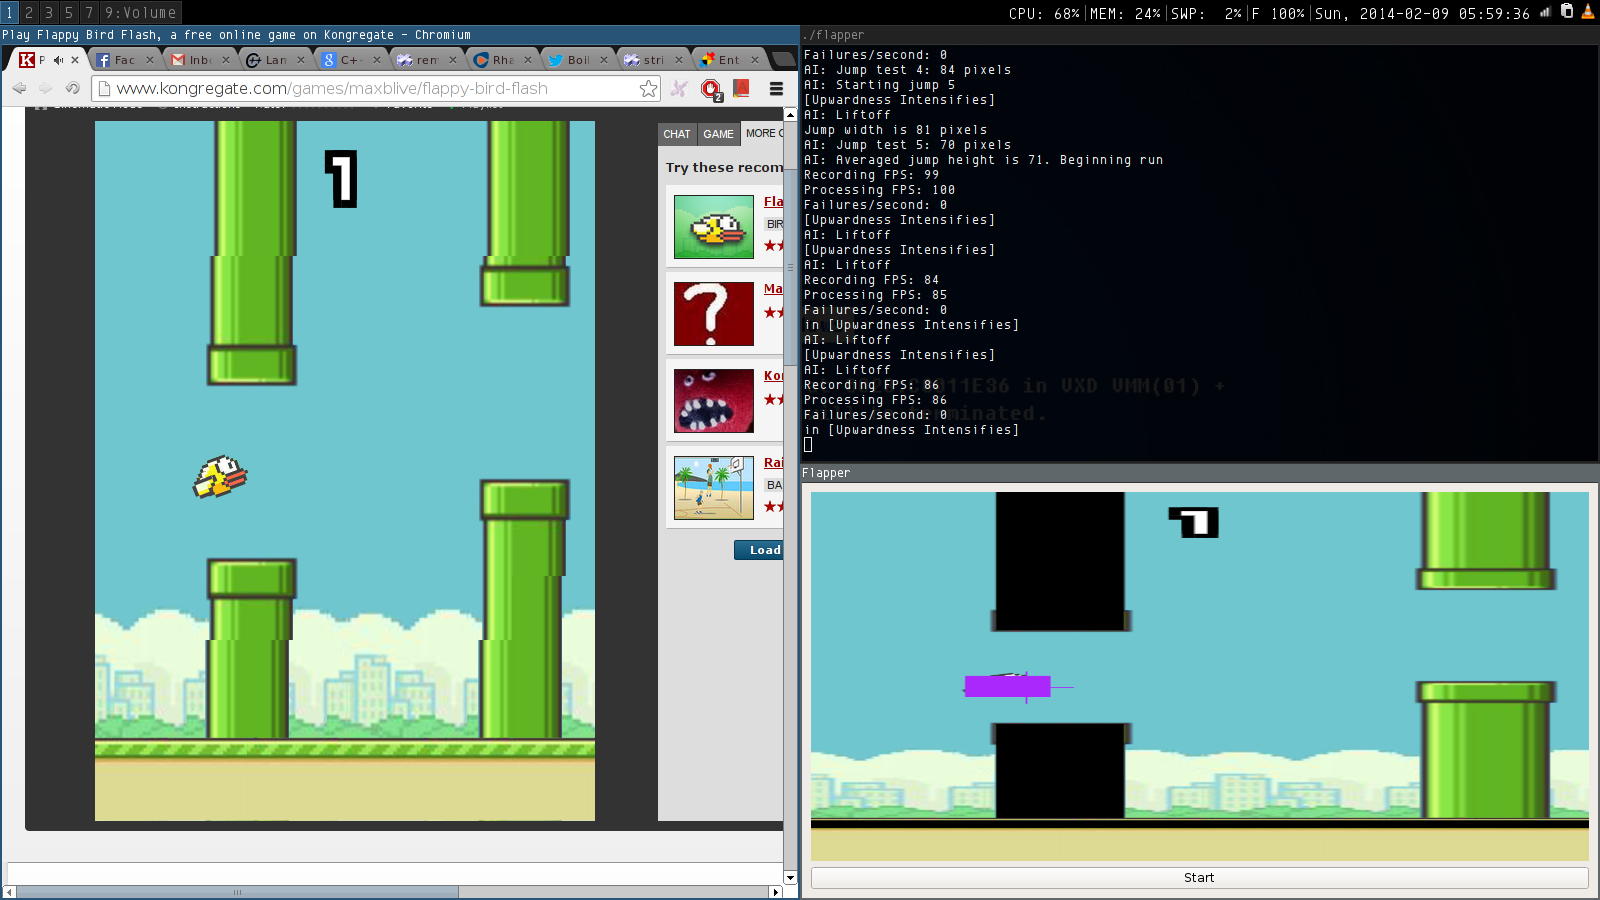Click the Load more games button

pos(759,550)
